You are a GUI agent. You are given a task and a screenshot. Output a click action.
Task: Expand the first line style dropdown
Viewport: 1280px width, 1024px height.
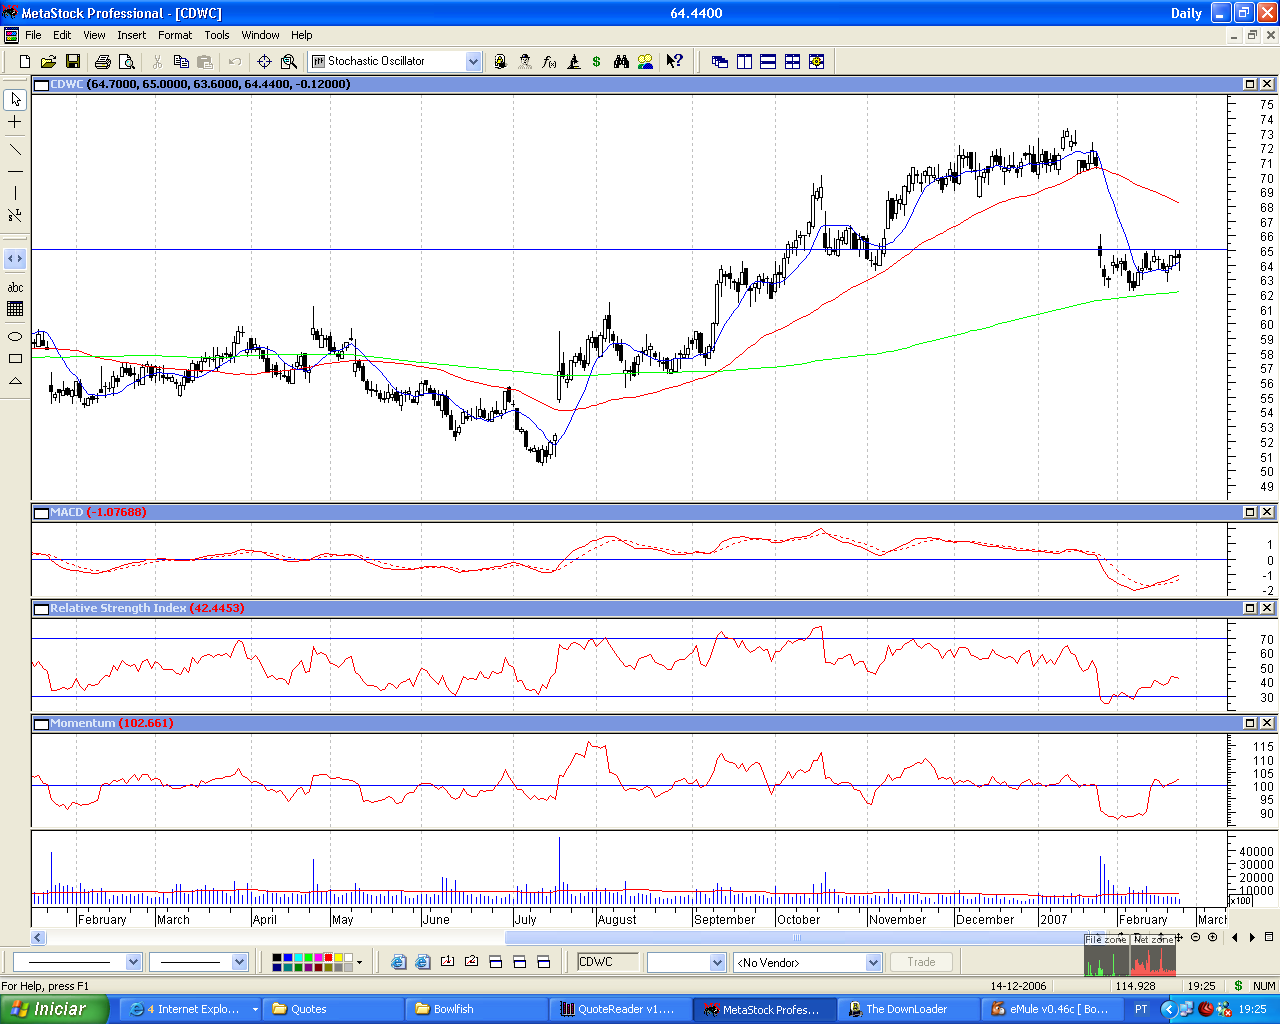pyautogui.click(x=133, y=962)
